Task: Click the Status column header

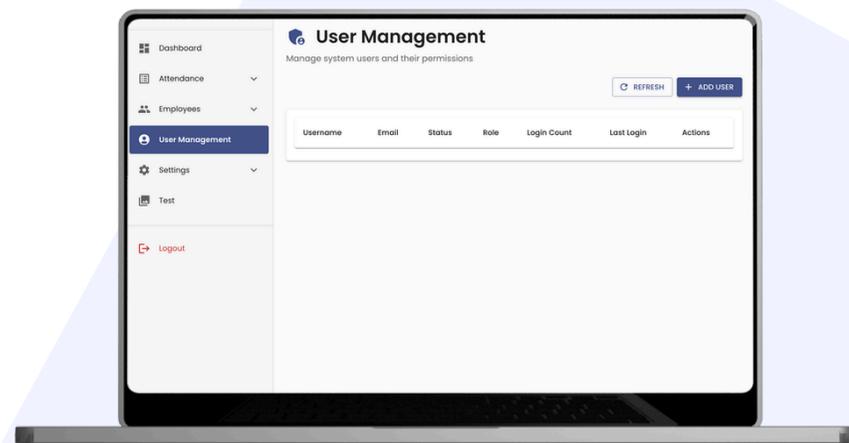Action: [440, 133]
